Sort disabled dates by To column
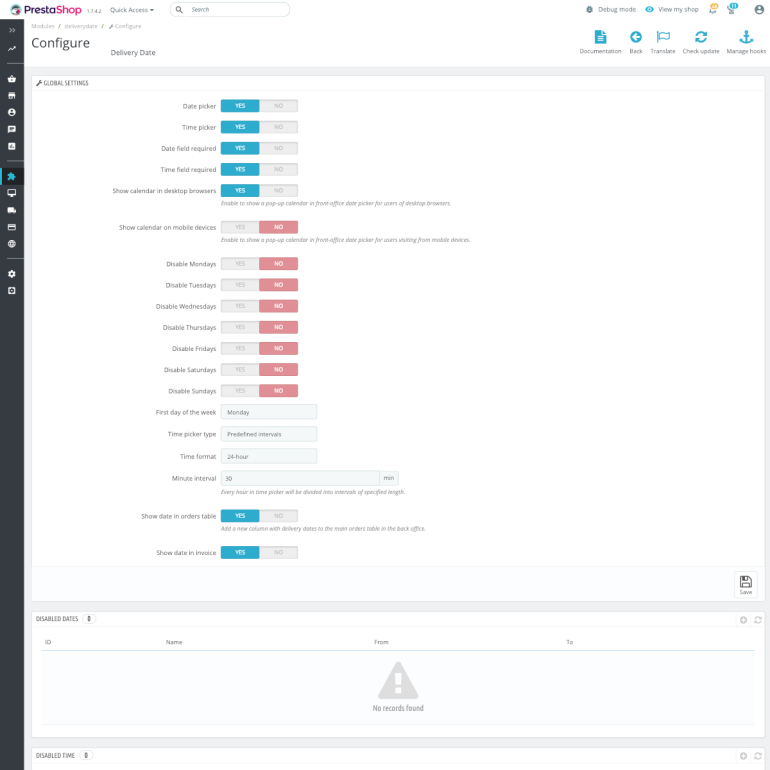This screenshot has width=770, height=770. (570, 642)
